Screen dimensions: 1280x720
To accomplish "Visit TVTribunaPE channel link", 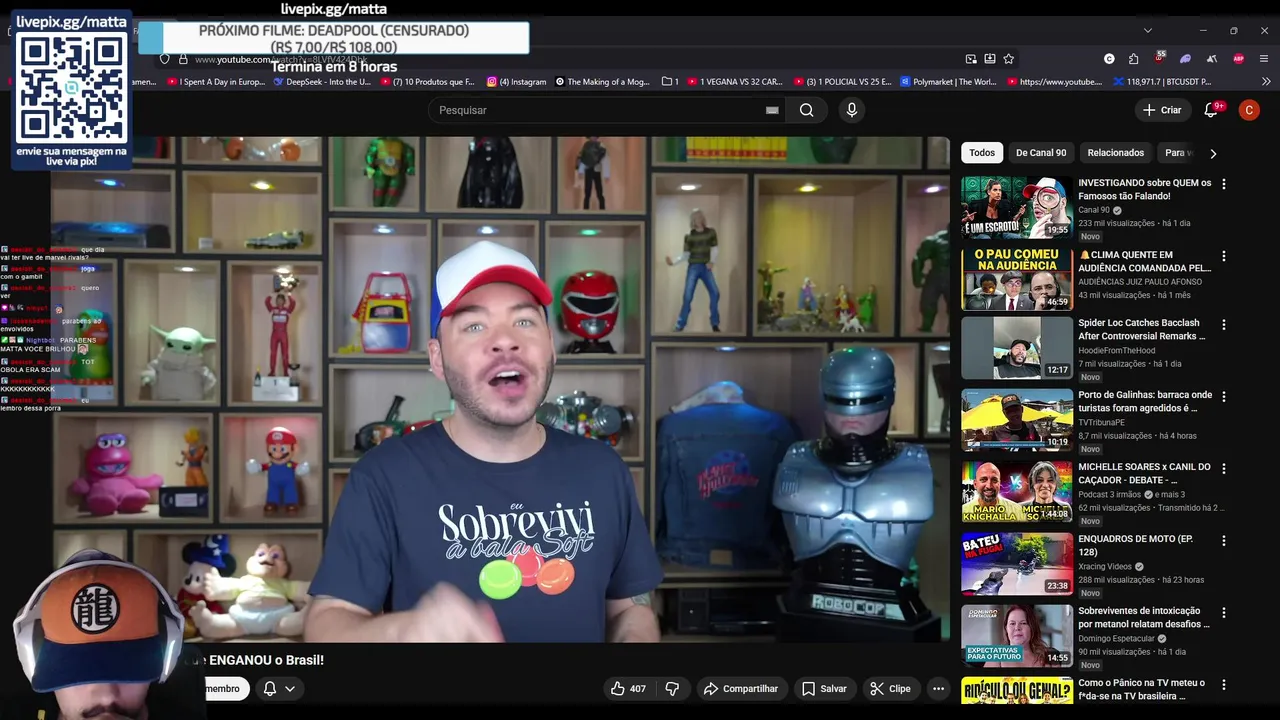I will [x=1101, y=422].
